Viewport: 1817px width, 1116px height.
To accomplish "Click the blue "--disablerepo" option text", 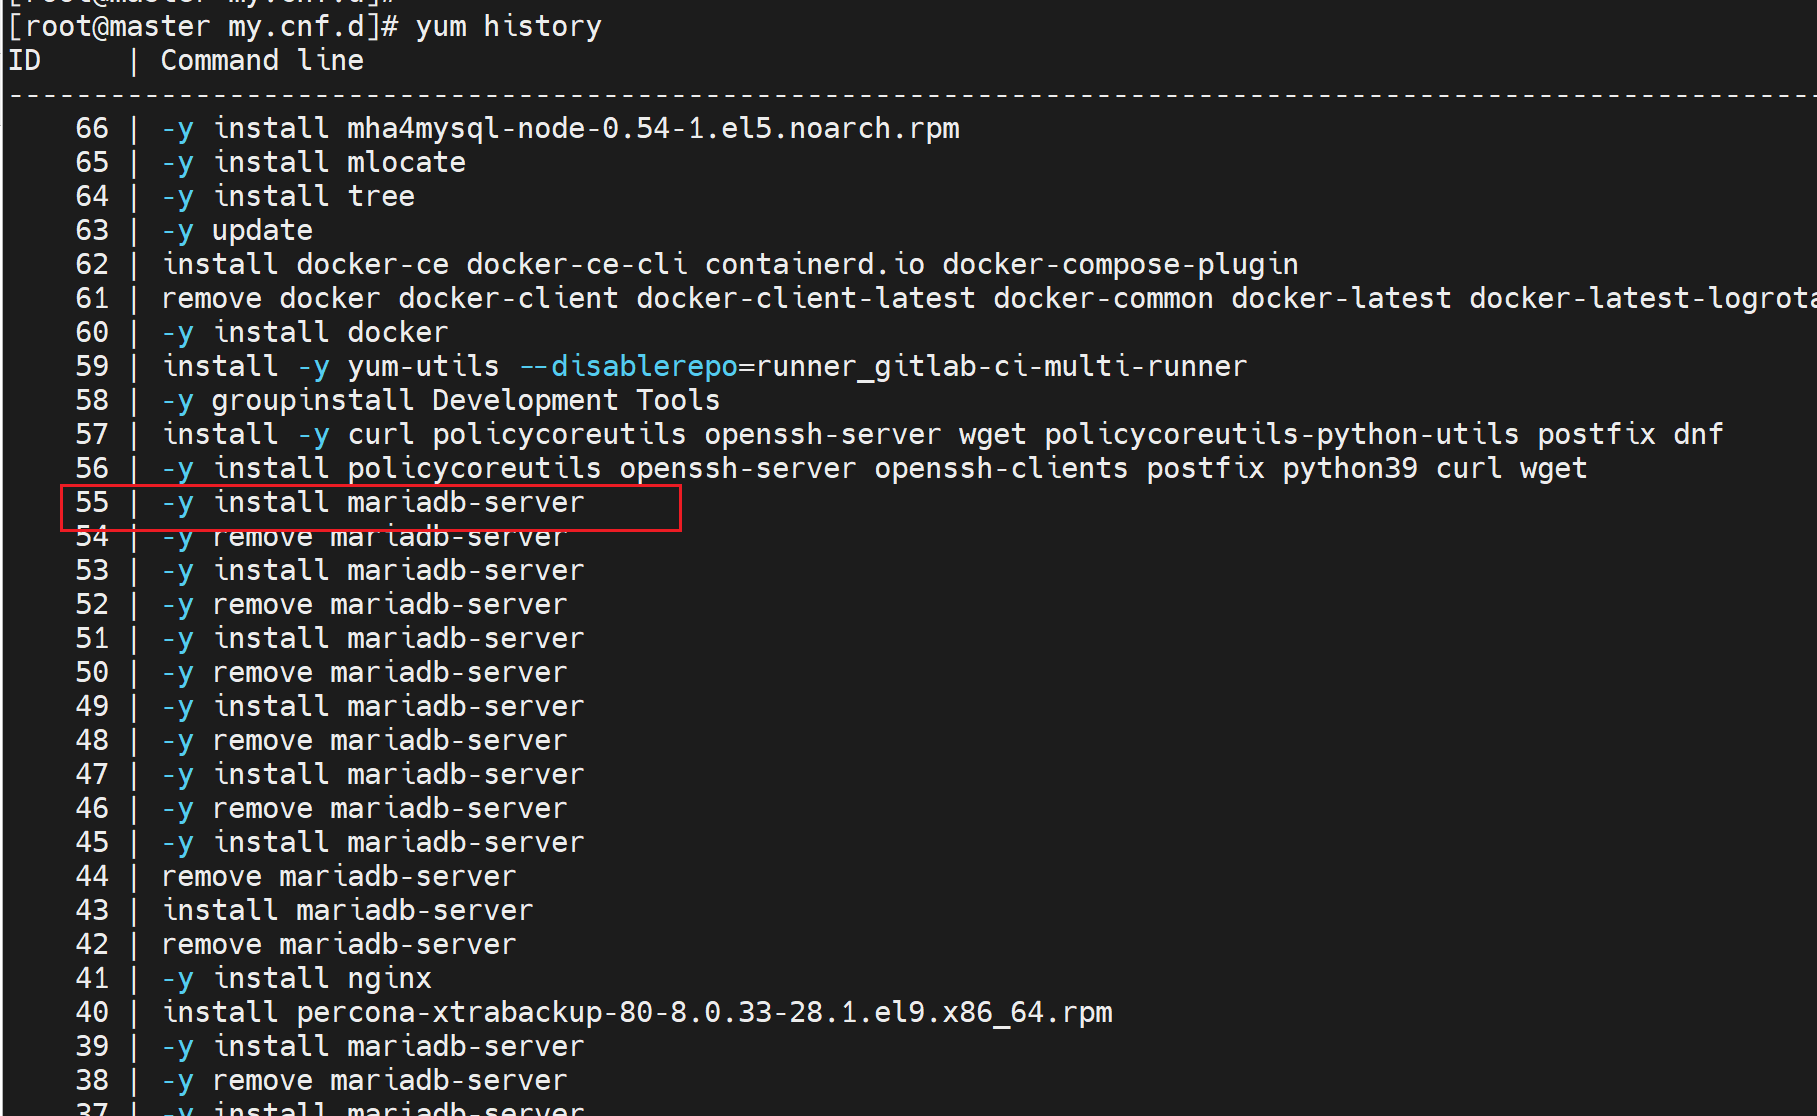I will (628, 367).
